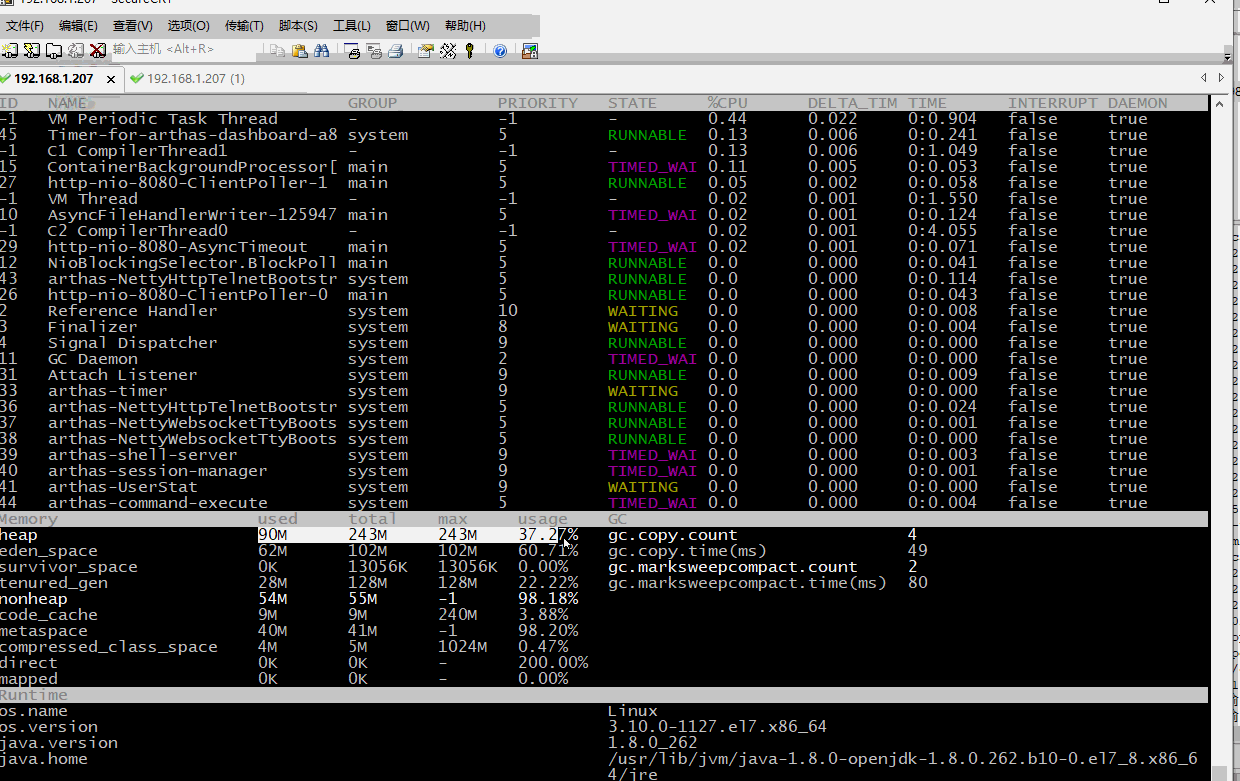Click the tab strip left scroll arrow

(1204, 78)
